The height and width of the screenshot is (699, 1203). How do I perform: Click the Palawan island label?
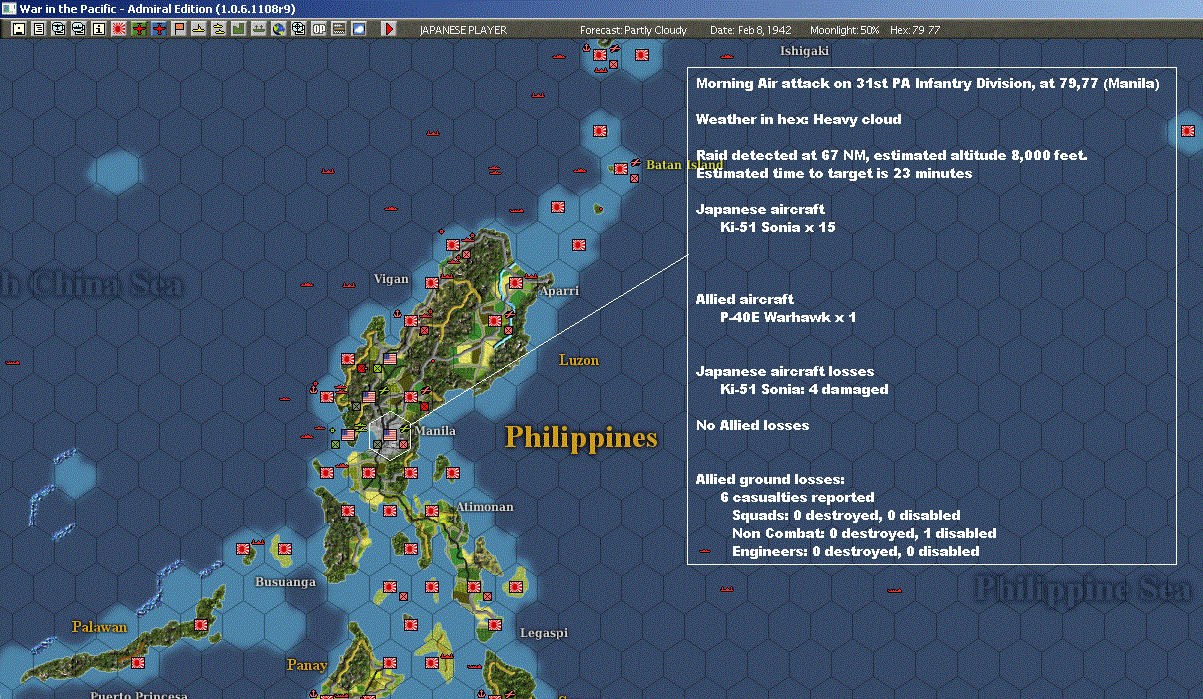[x=100, y=627]
